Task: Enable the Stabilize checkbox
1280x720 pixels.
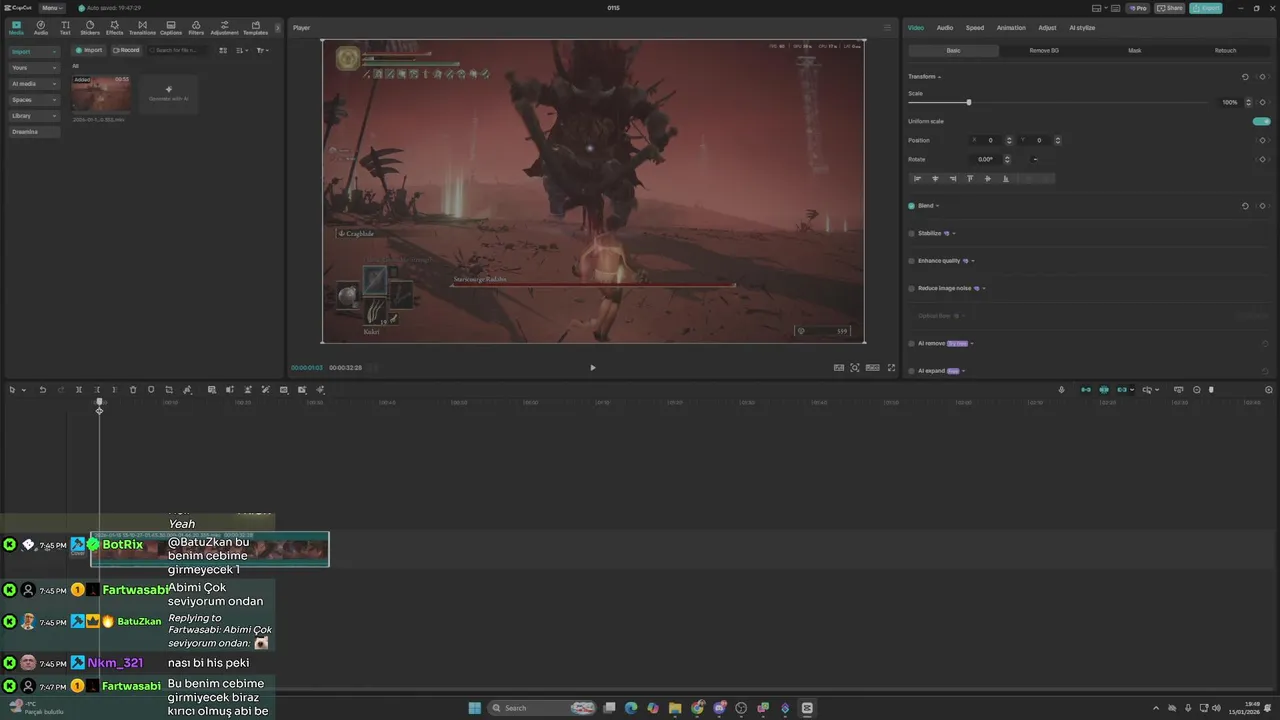Action: tap(911, 233)
